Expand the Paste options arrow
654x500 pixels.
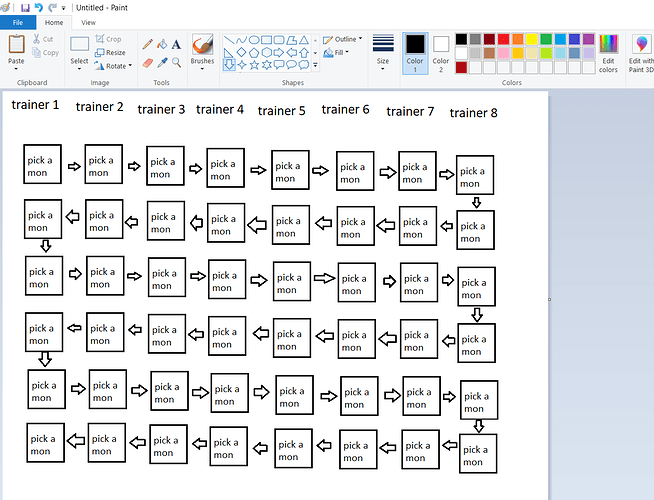coord(16,69)
